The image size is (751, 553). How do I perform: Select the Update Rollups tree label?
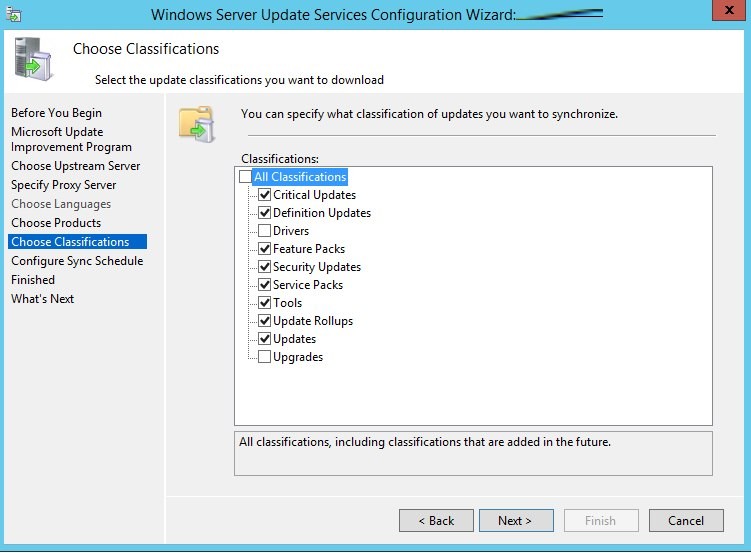point(312,321)
